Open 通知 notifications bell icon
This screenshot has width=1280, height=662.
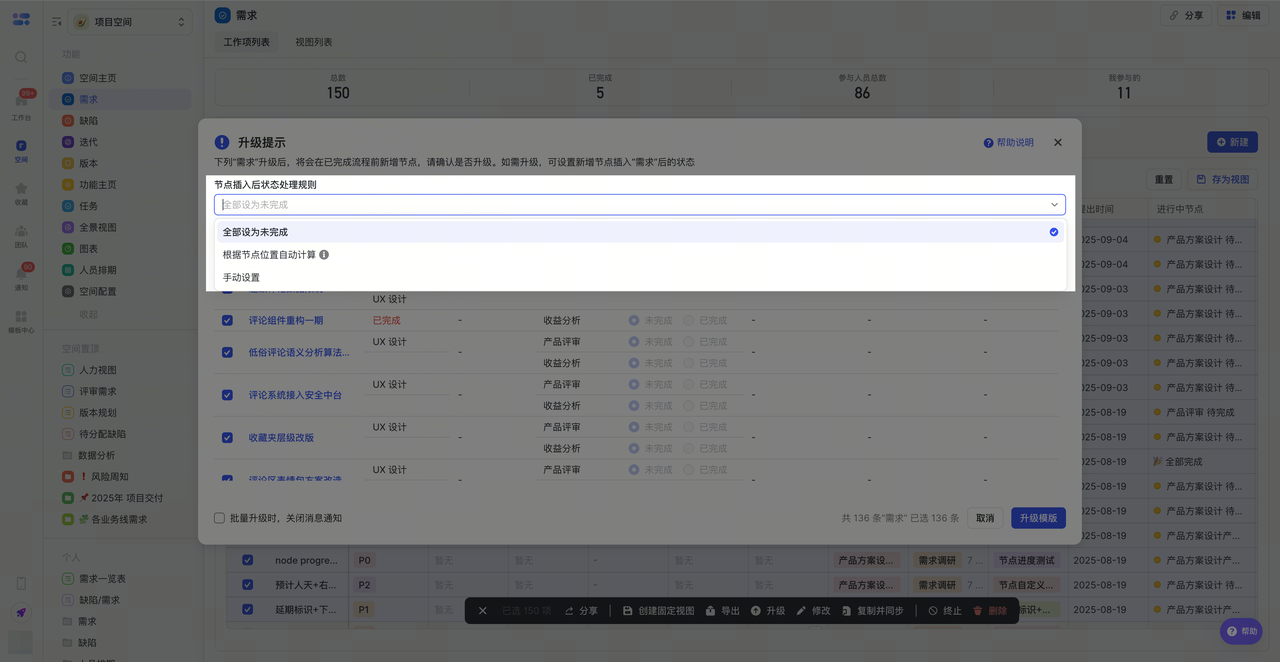pos(21,278)
